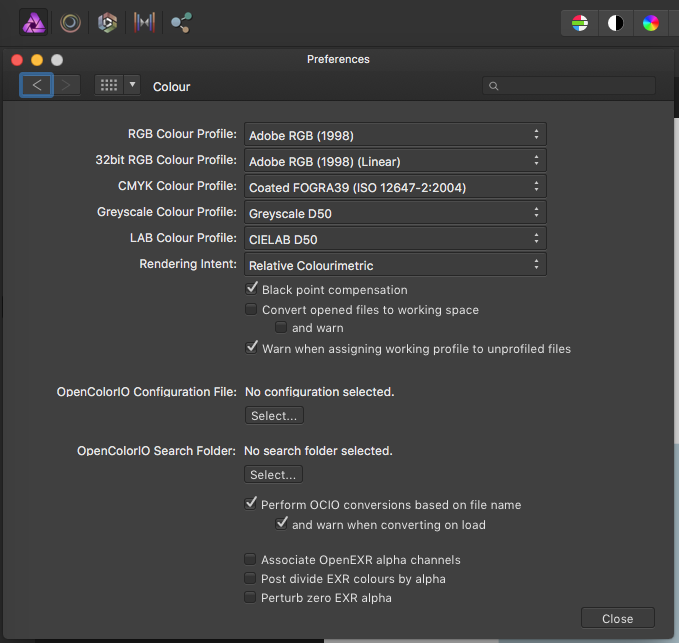Toggle 'and warn when converting on load'

(281, 523)
